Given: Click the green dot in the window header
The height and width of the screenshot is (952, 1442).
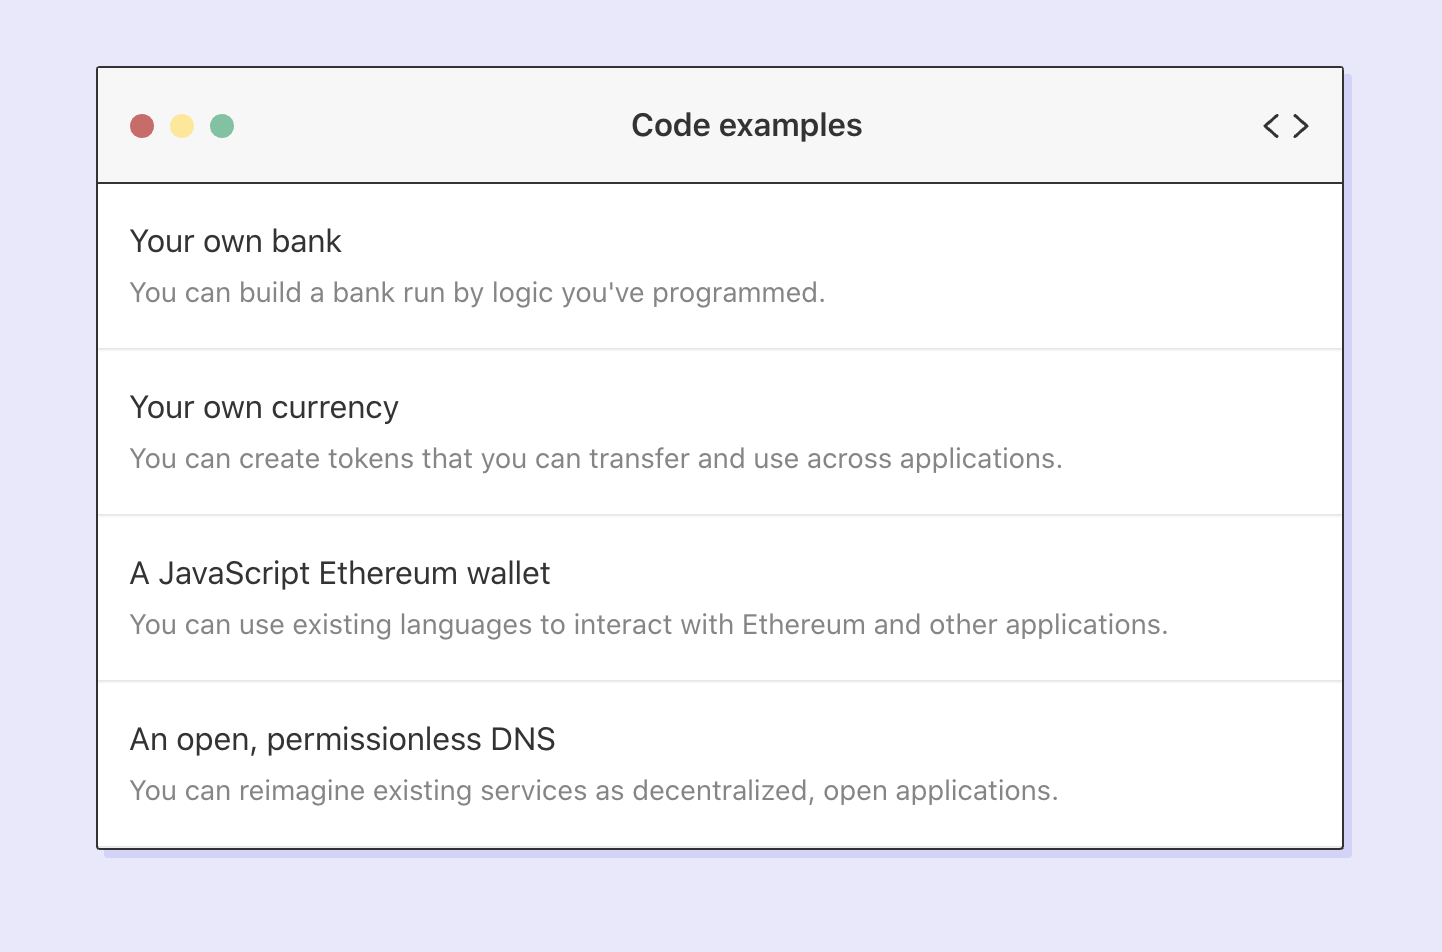Looking at the screenshot, I should [x=222, y=126].
